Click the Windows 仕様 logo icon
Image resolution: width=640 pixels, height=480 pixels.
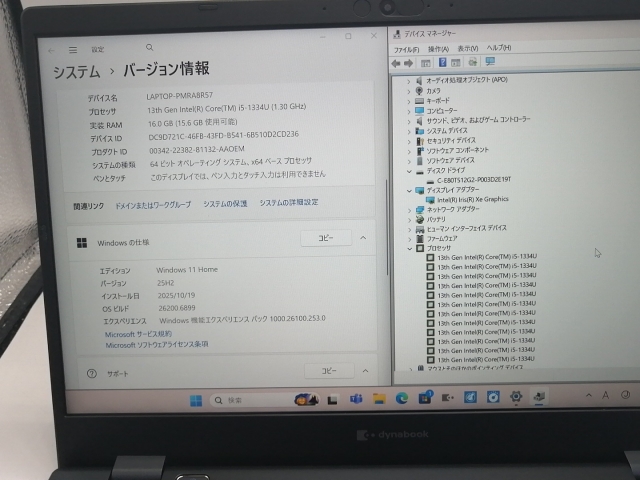82,243
